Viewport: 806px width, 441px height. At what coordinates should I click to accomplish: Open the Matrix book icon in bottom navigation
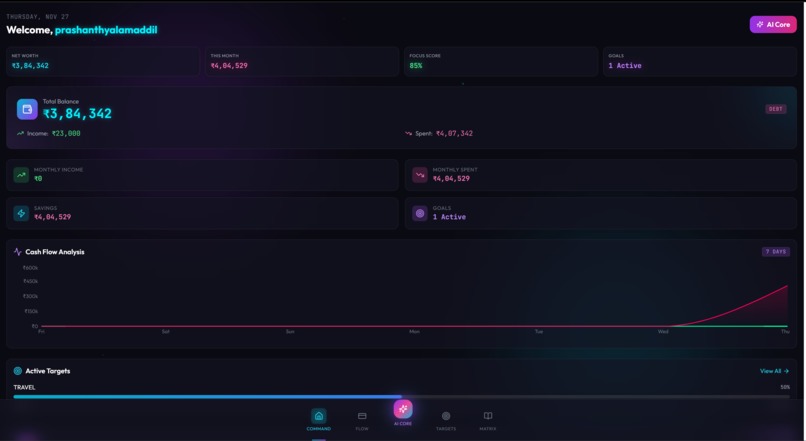tap(488, 415)
